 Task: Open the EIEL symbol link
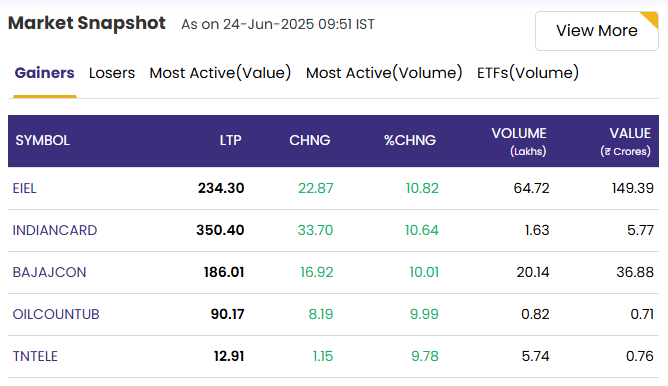[x=24, y=188]
